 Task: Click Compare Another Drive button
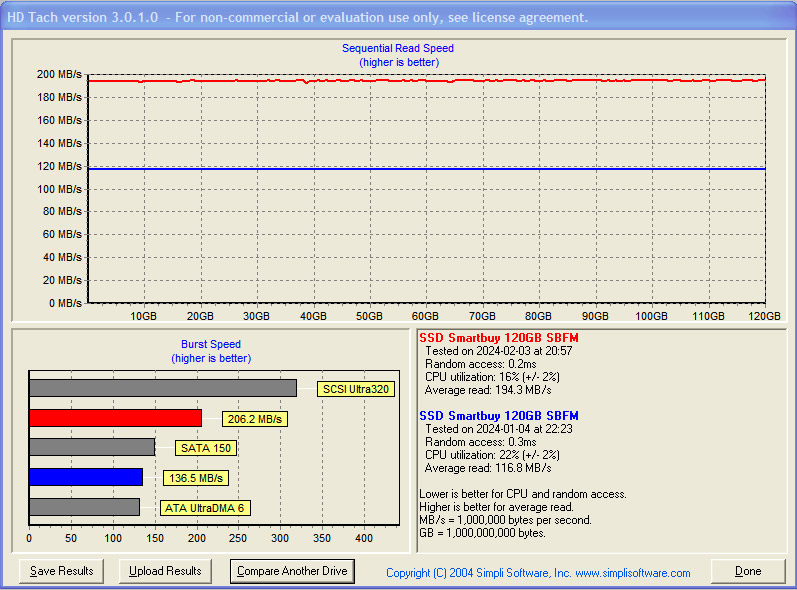(x=293, y=571)
